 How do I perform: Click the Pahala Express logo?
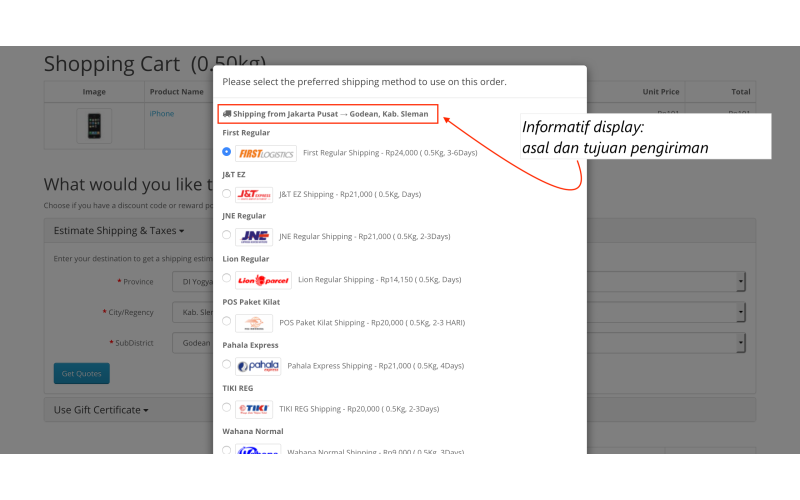(258, 366)
